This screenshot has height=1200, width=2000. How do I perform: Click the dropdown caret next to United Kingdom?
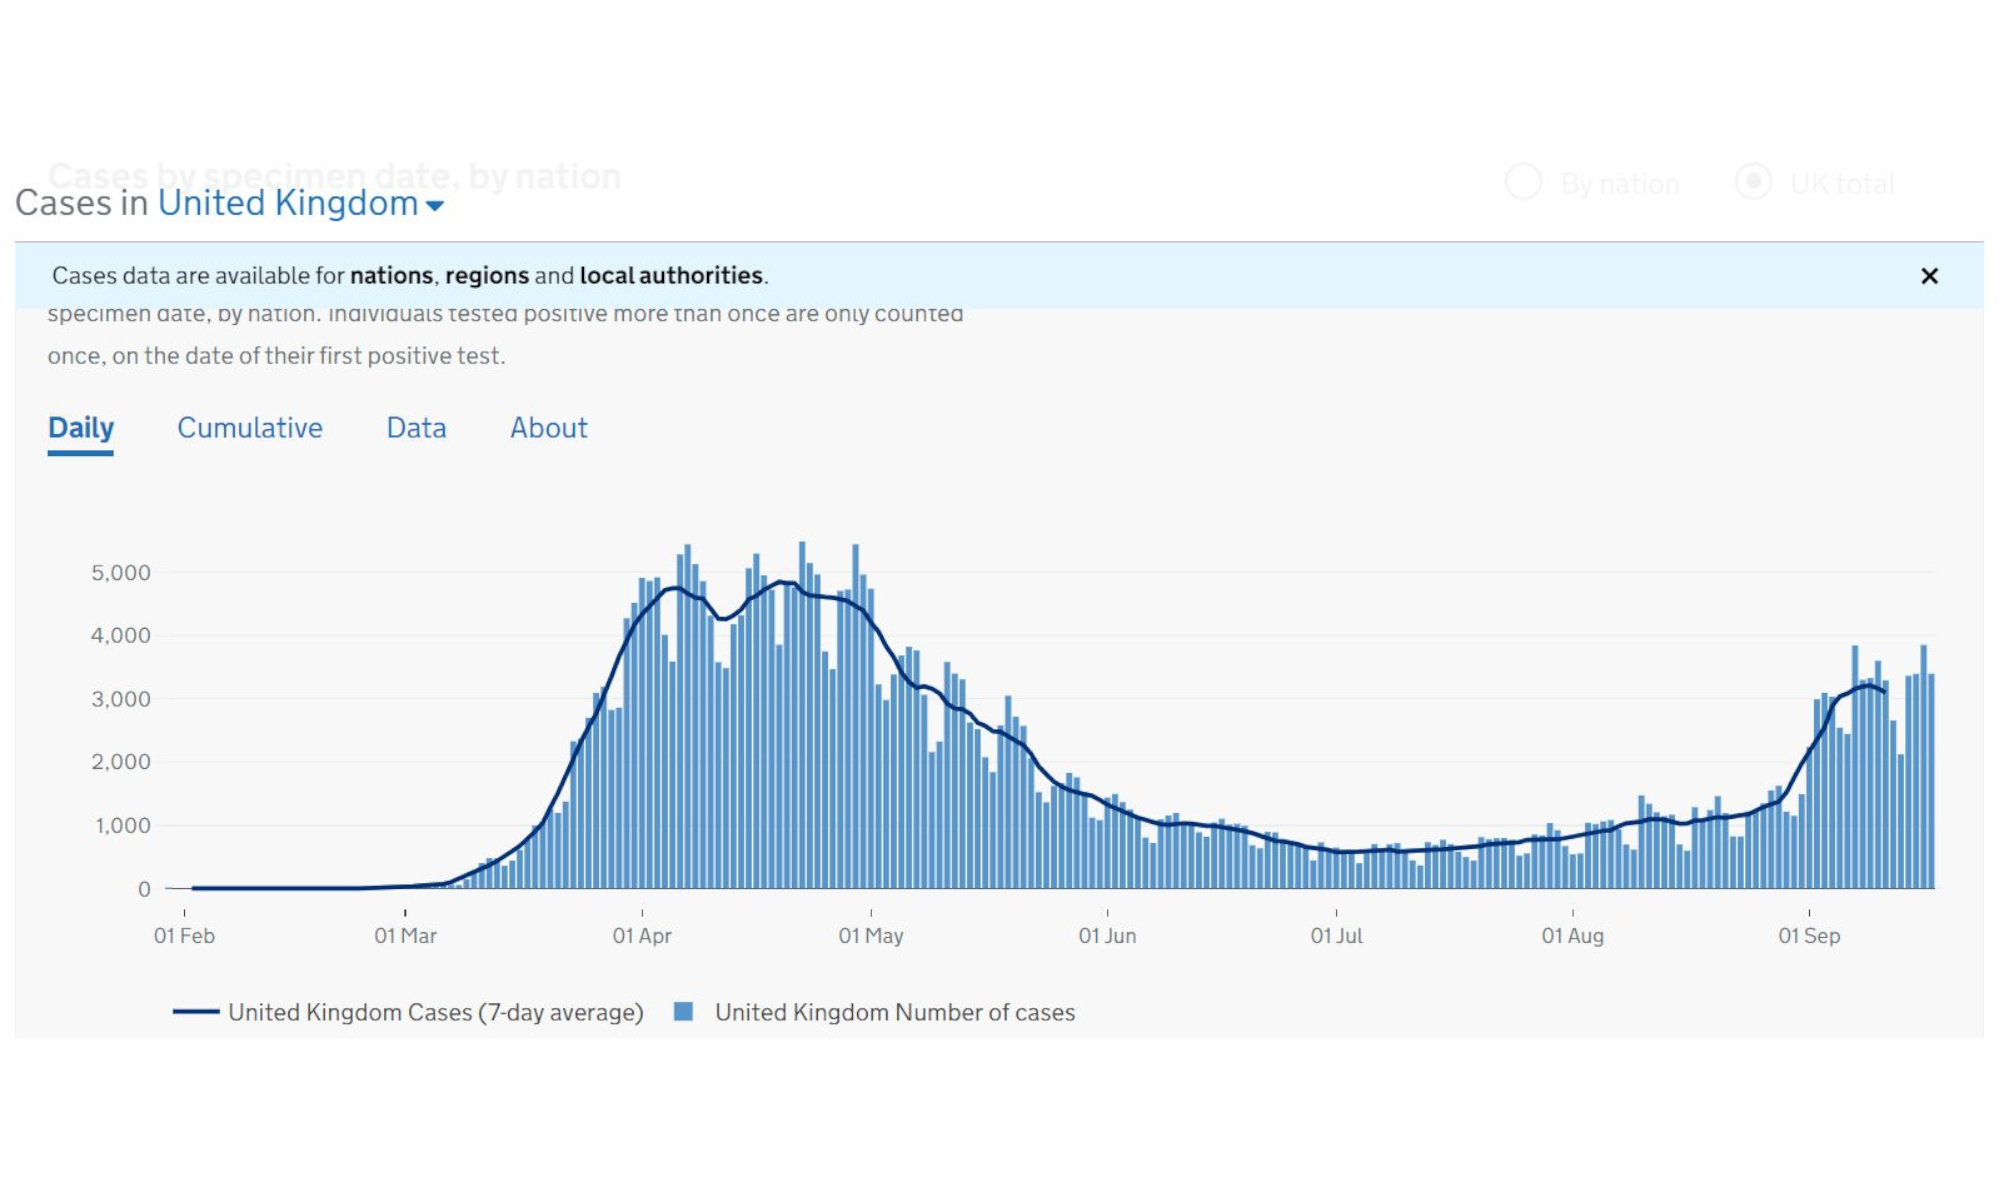click(x=435, y=206)
